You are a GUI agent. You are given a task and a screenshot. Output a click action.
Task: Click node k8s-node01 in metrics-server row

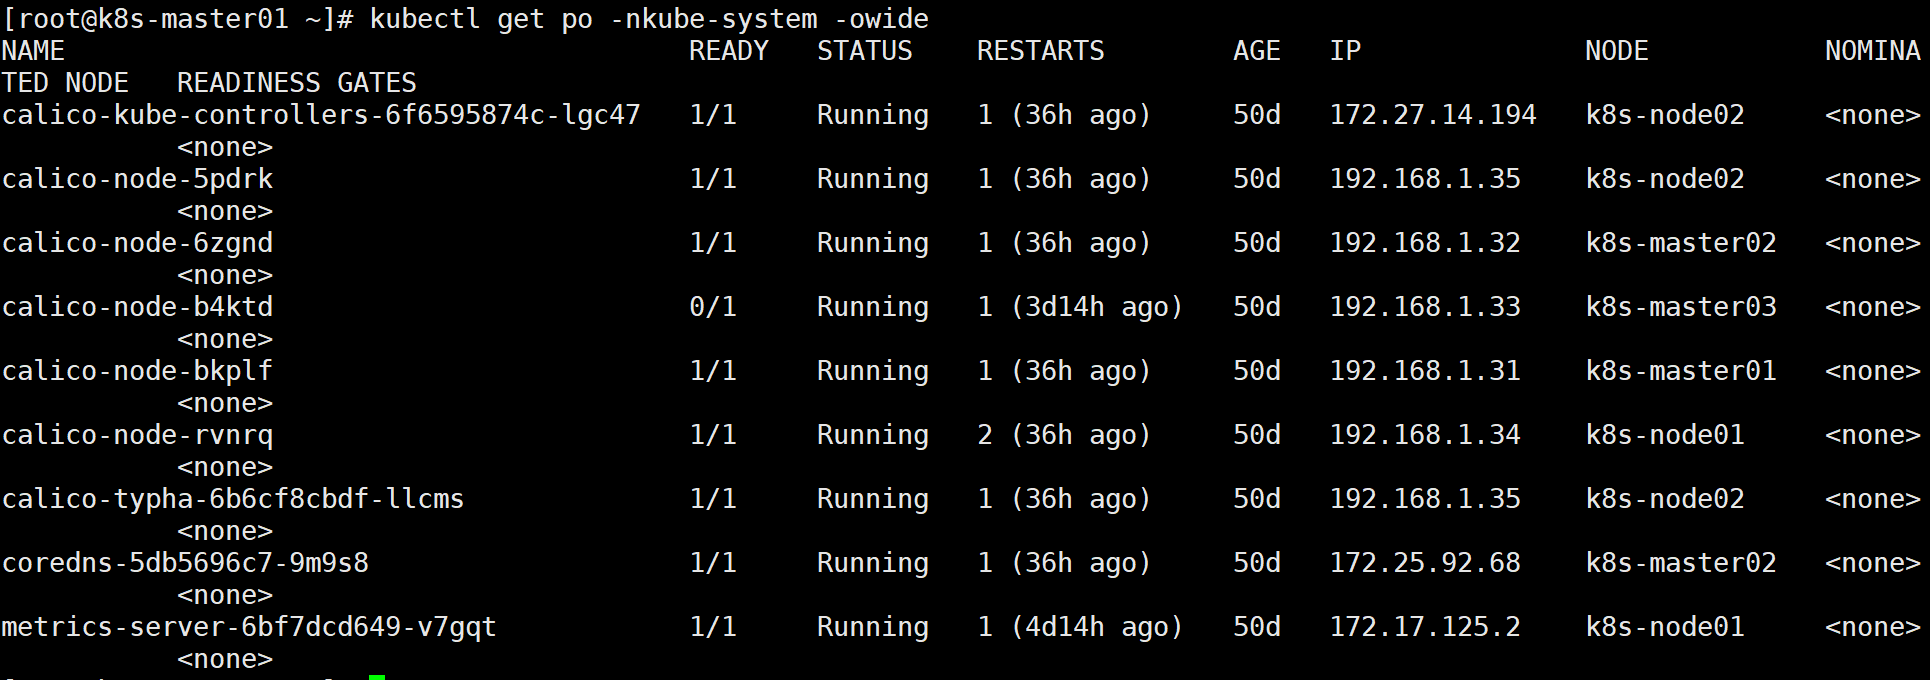[1665, 627]
